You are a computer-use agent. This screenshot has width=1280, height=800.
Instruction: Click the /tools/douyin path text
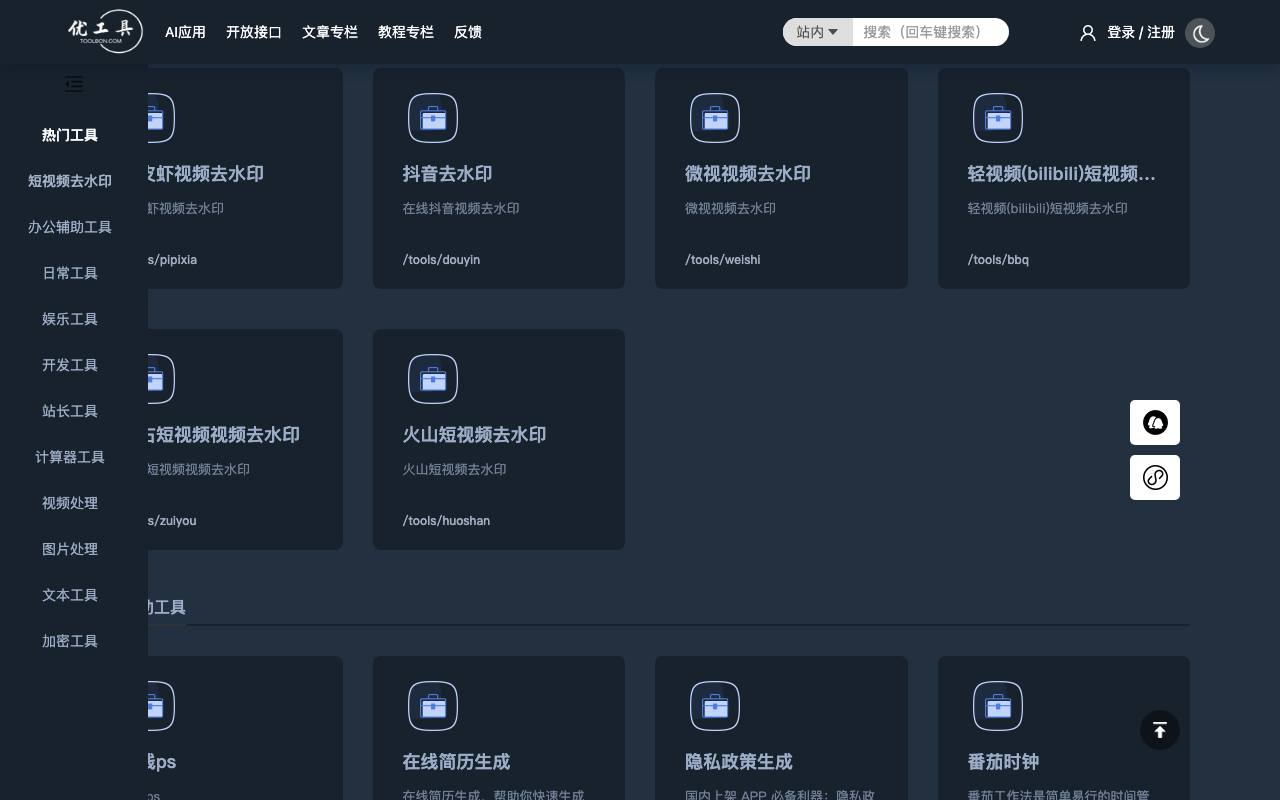(x=442, y=260)
